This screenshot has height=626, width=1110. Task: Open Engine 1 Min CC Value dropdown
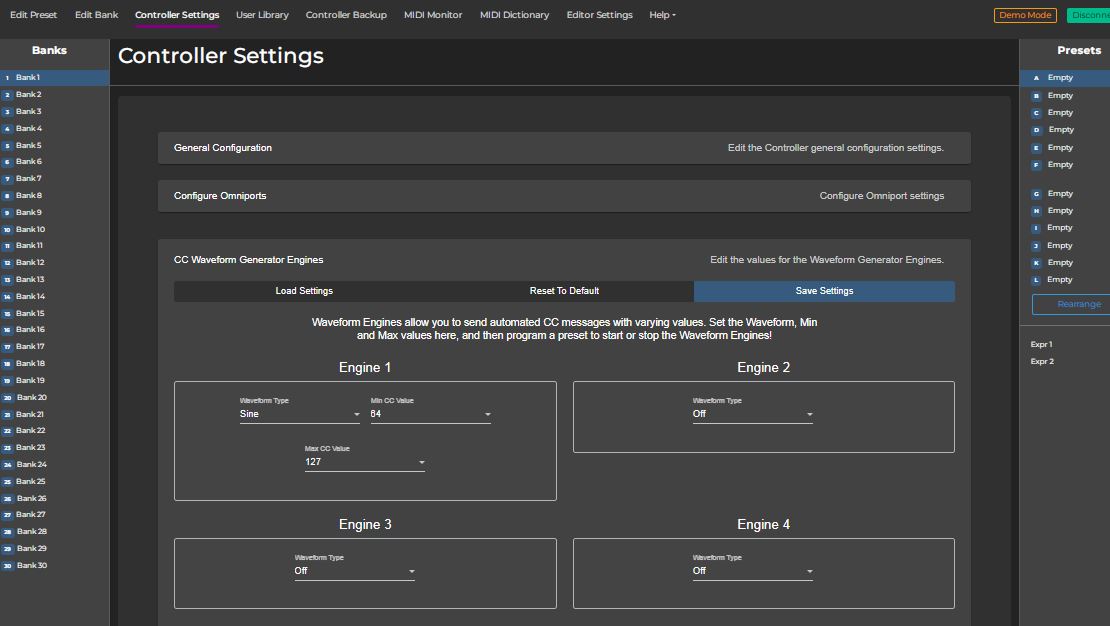coord(430,414)
